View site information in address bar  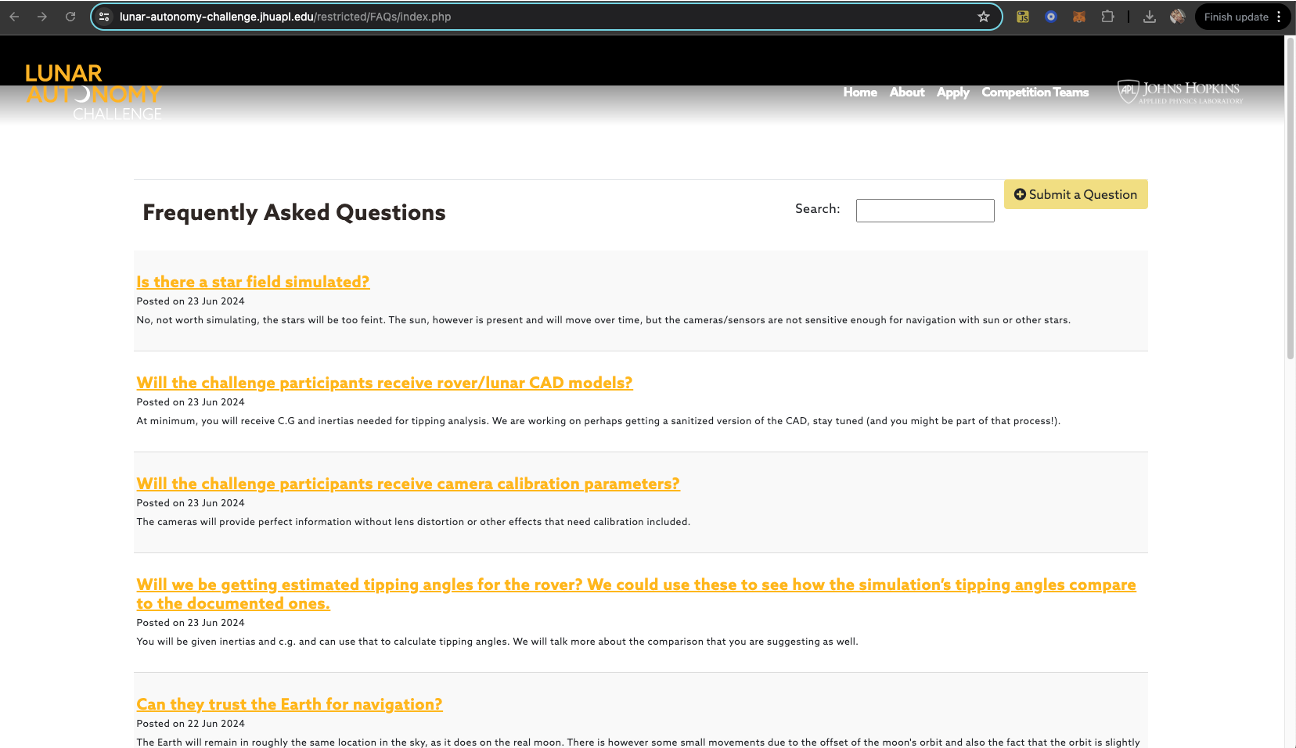104,17
